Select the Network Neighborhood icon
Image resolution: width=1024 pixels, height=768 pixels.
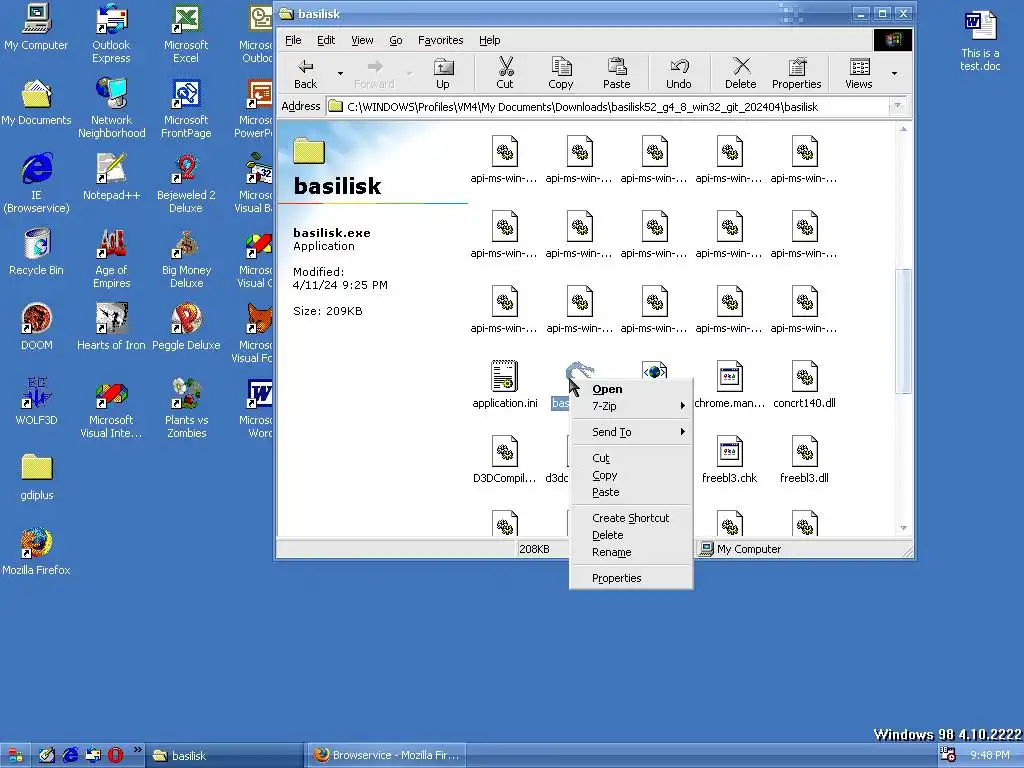coord(112,109)
